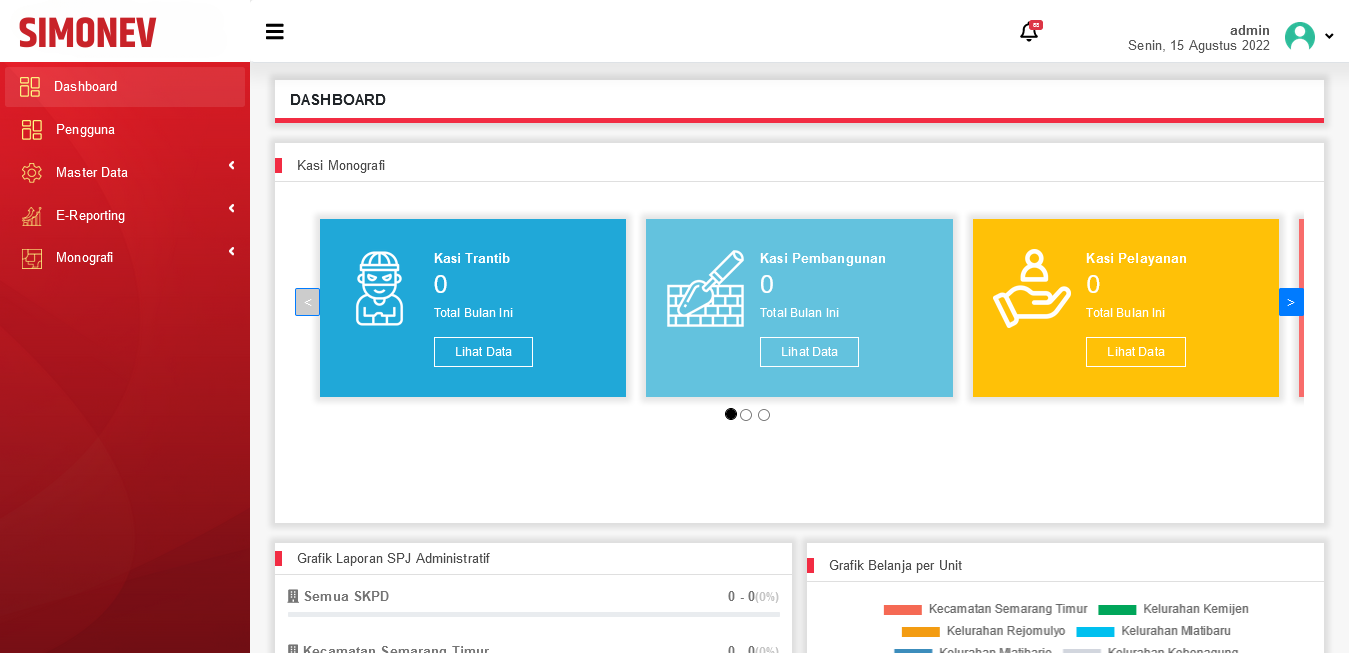Click Lihat Data under Kasi Trantib
1349x653 pixels.
[x=483, y=352]
